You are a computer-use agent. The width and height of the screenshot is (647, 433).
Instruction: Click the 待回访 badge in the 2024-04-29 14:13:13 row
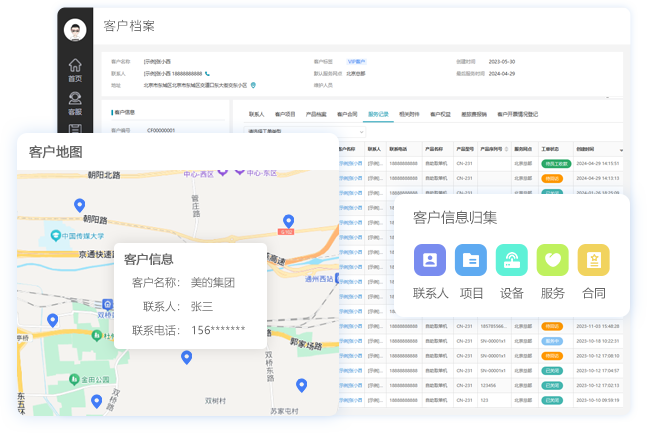[x=552, y=178]
